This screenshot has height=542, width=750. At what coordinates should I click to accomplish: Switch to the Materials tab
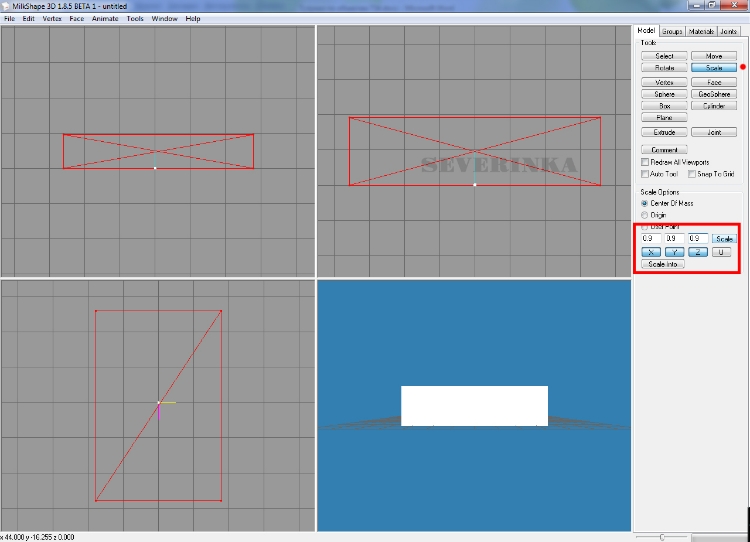(x=701, y=31)
